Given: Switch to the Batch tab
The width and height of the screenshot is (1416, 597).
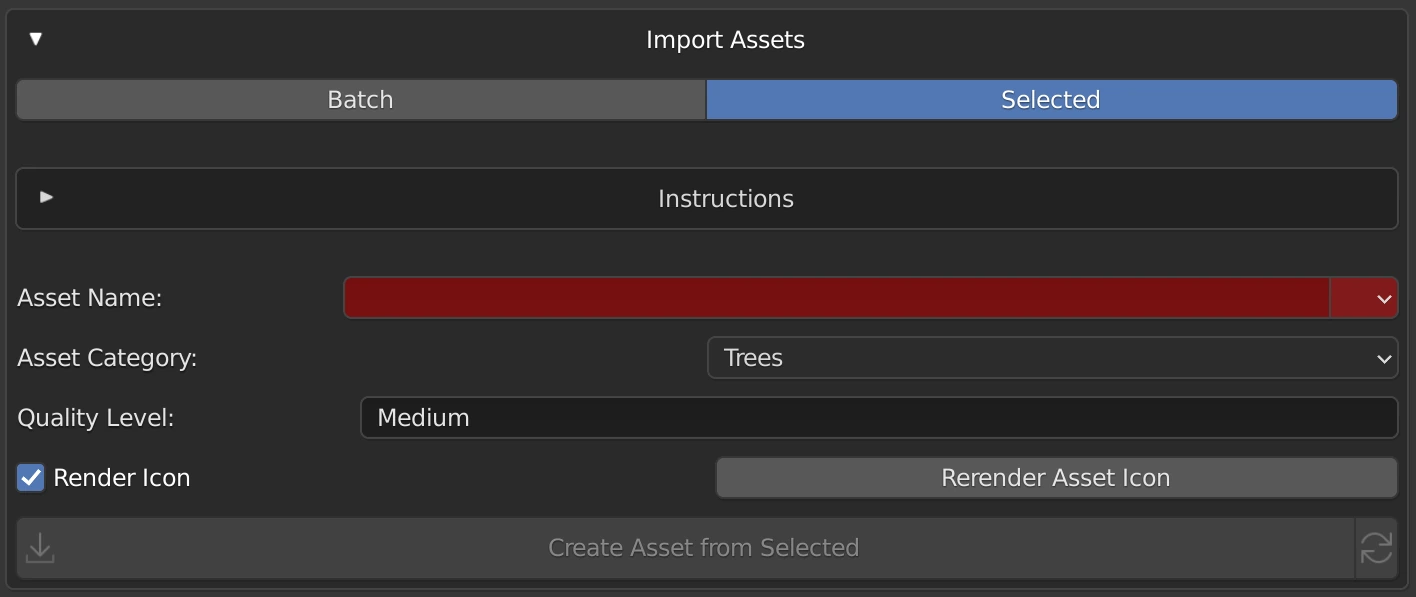Looking at the screenshot, I should point(360,100).
